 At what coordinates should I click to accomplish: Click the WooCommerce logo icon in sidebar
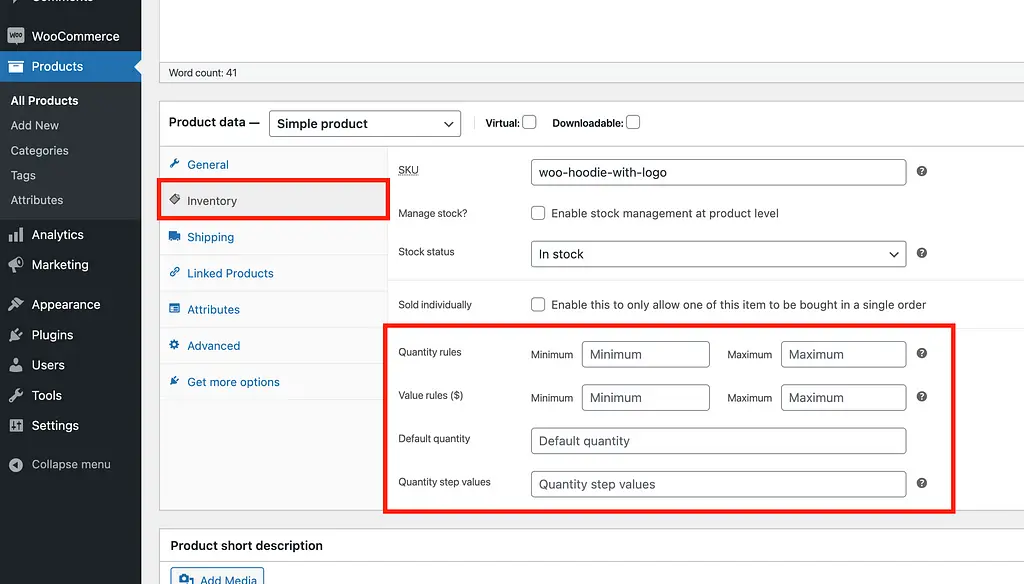tap(16, 36)
